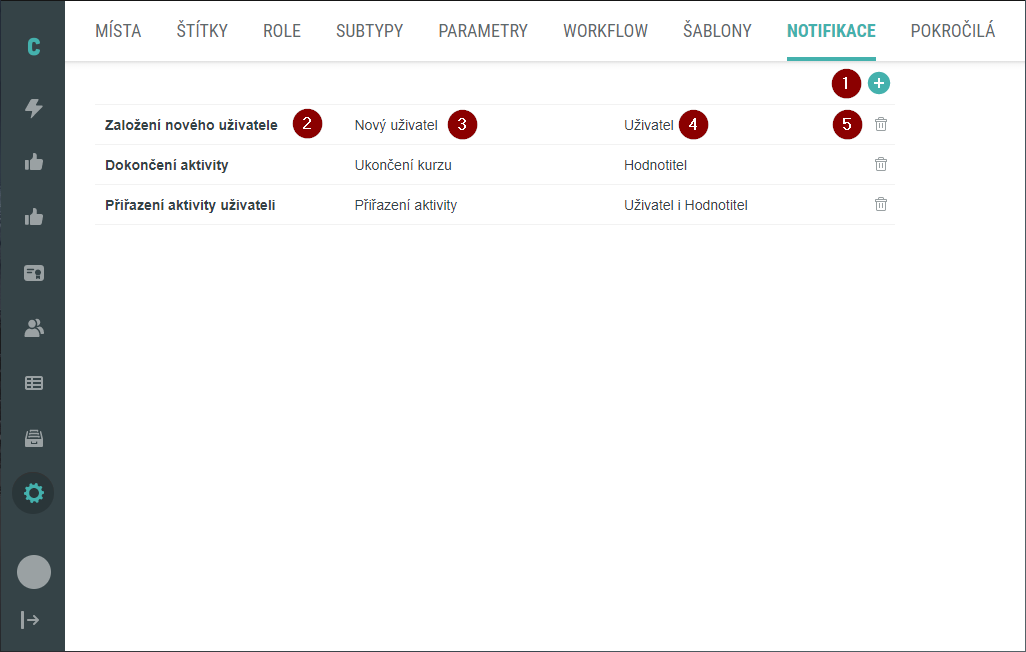This screenshot has height=652, width=1026.
Task: Select the table view icon in sidebar
Action: tap(33, 382)
